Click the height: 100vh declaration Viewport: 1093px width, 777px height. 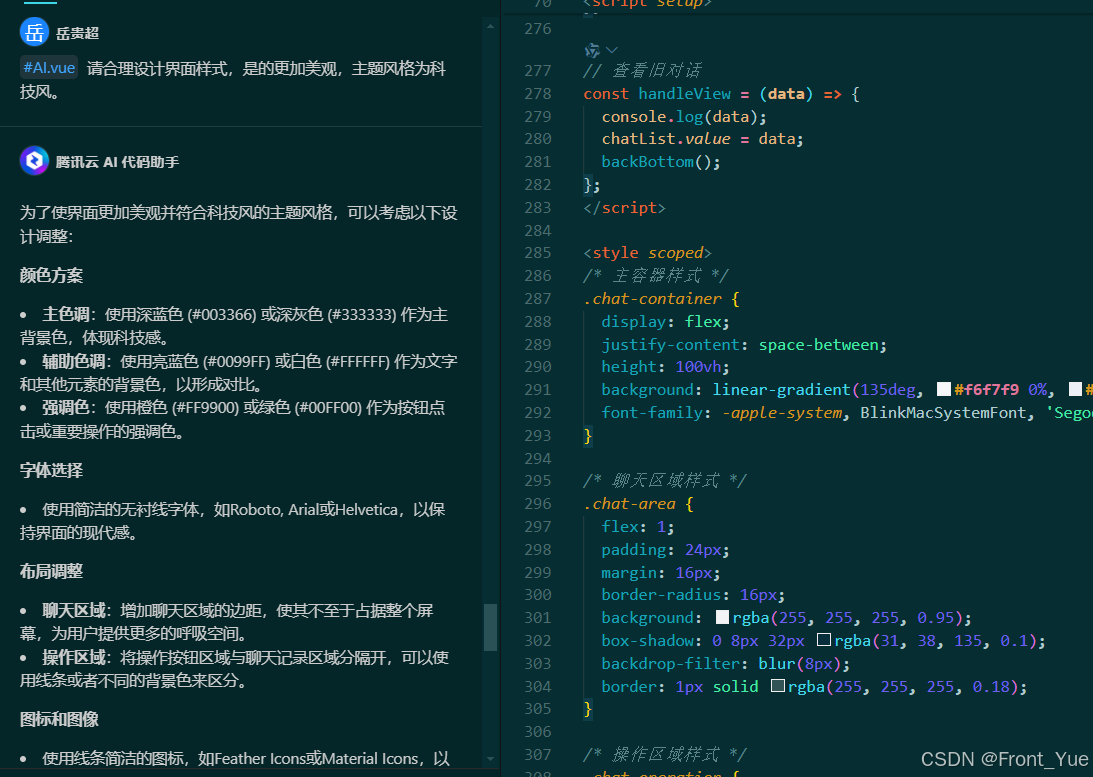[665, 367]
